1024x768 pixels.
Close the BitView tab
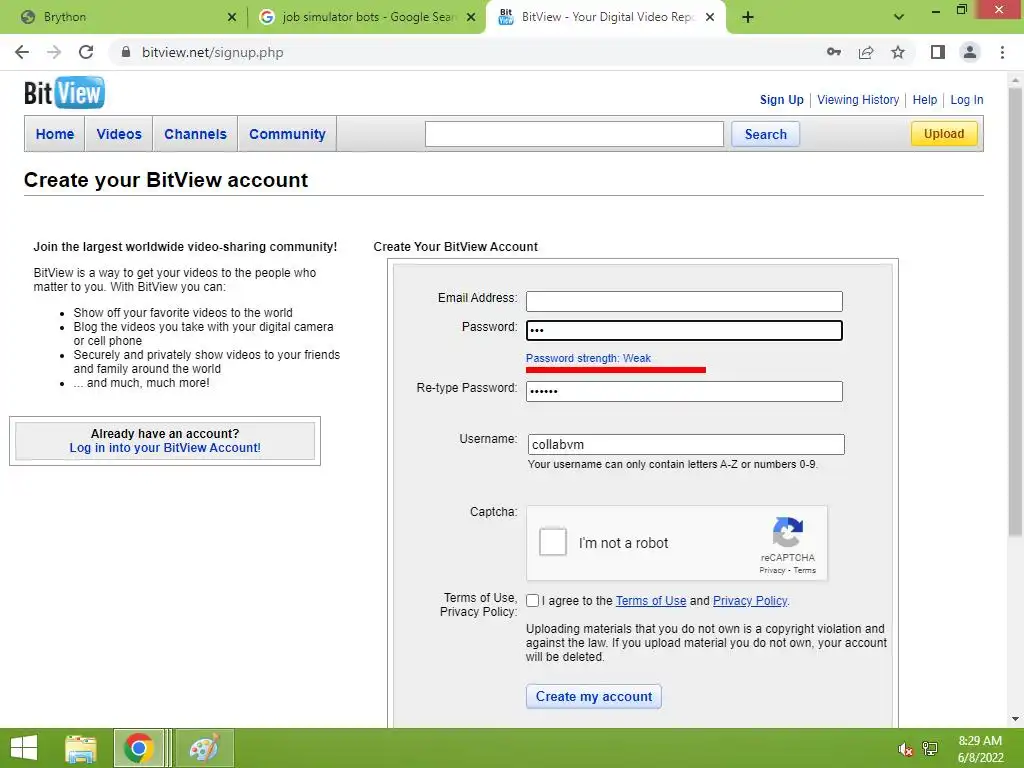tap(710, 17)
